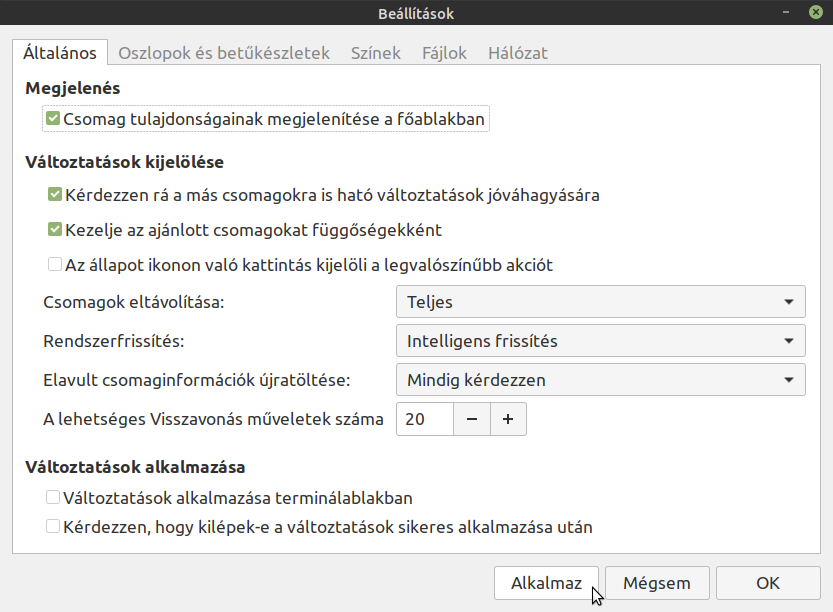Open the Hálózat tab

[518, 53]
